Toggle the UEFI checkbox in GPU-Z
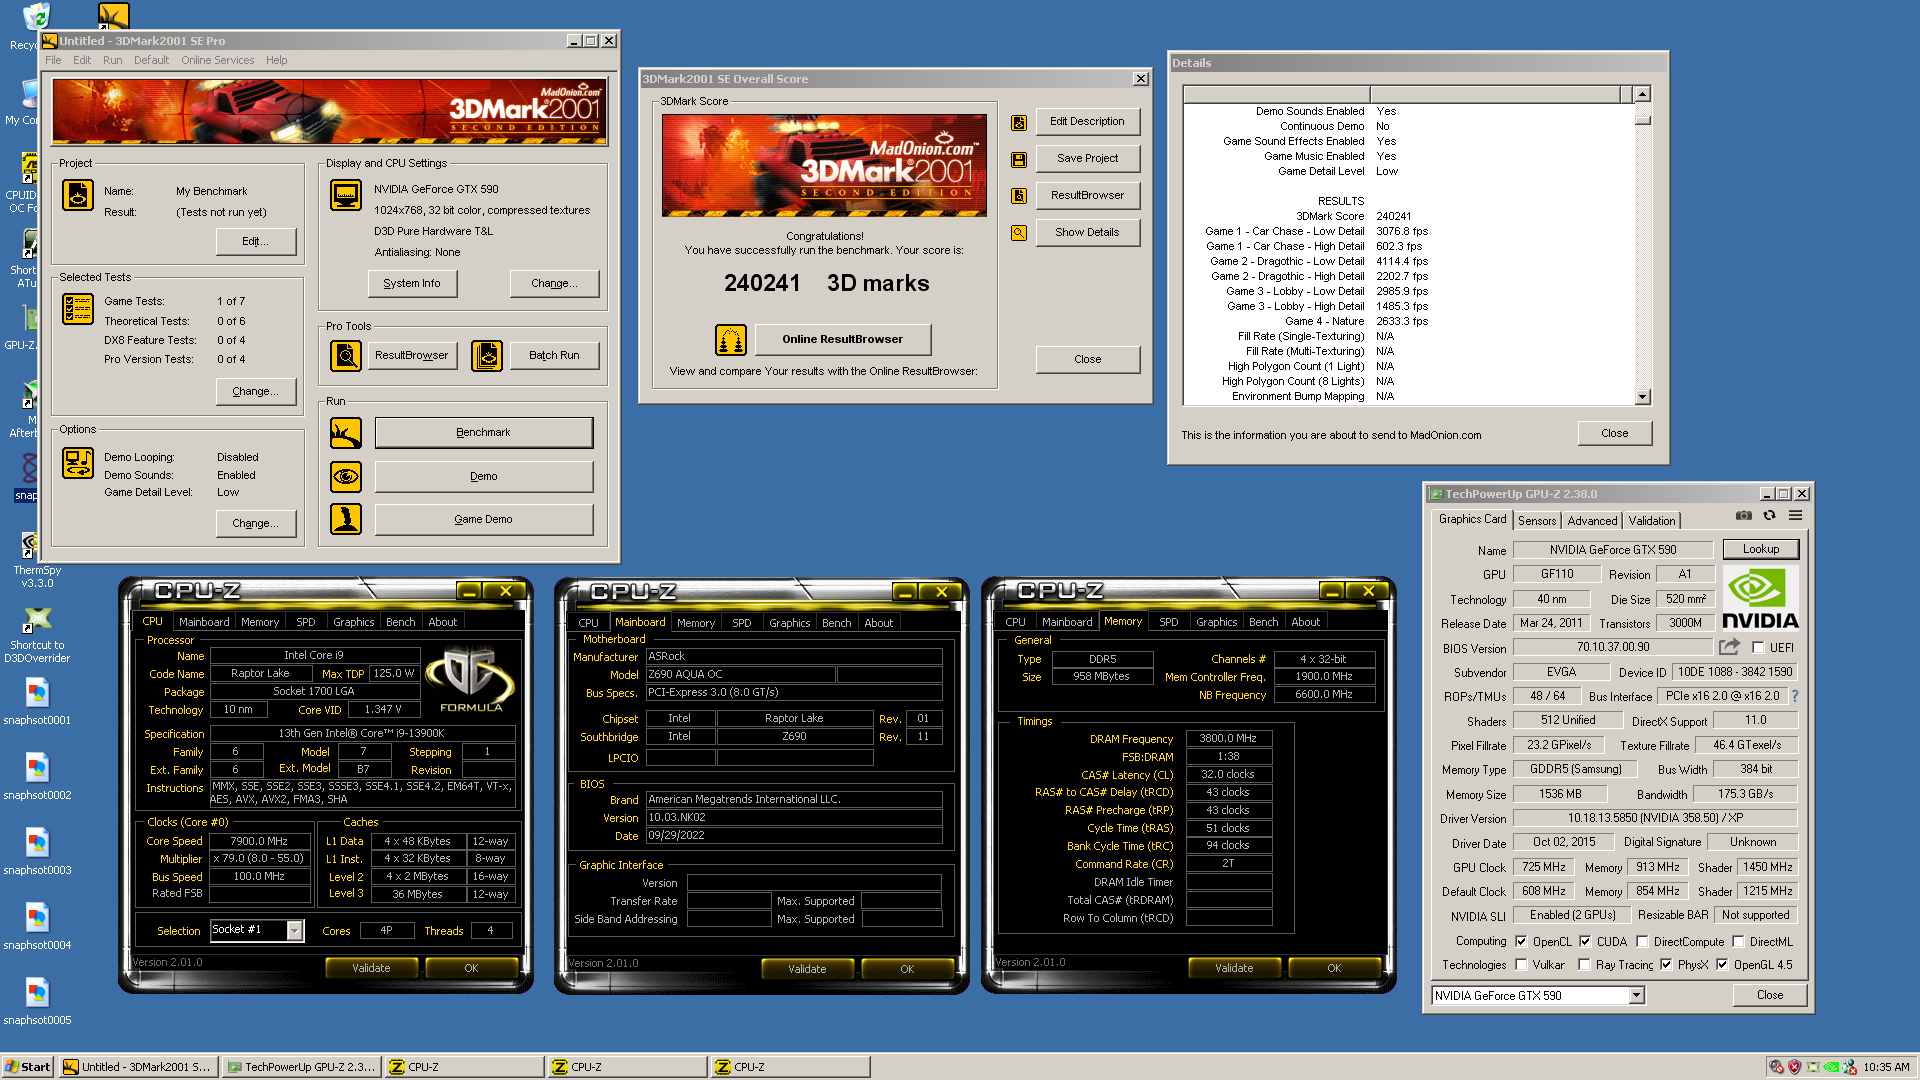The image size is (1920, 1080). tap(1758, 648)
